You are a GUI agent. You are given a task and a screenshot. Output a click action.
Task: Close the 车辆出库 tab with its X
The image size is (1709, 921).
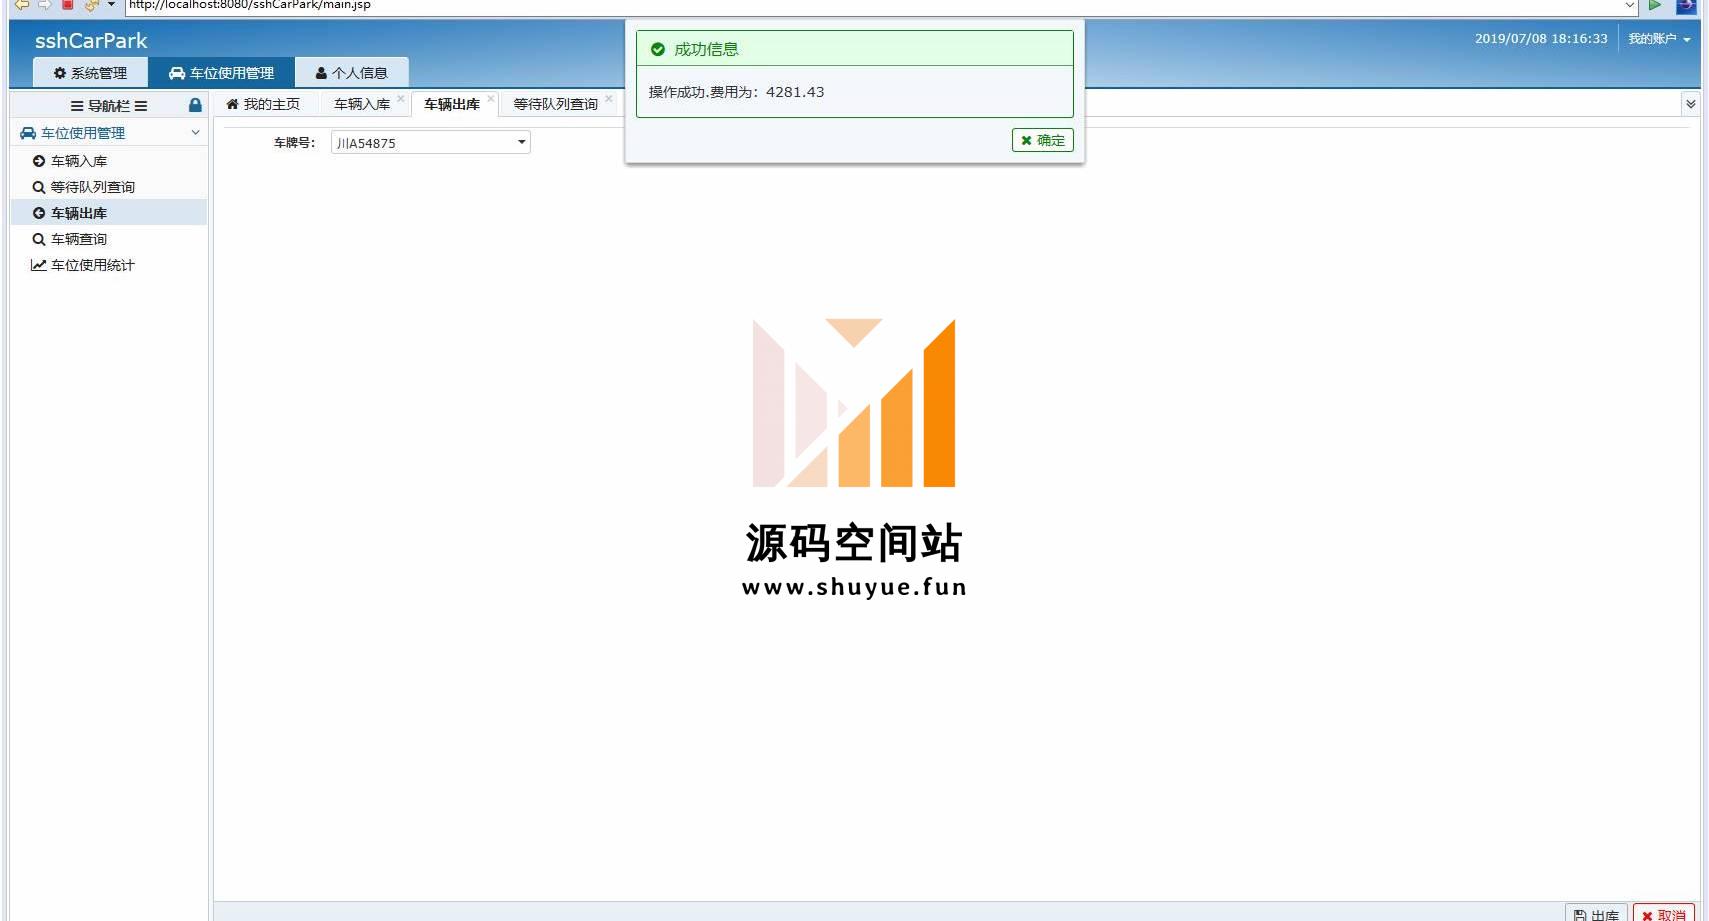[490, 98]
